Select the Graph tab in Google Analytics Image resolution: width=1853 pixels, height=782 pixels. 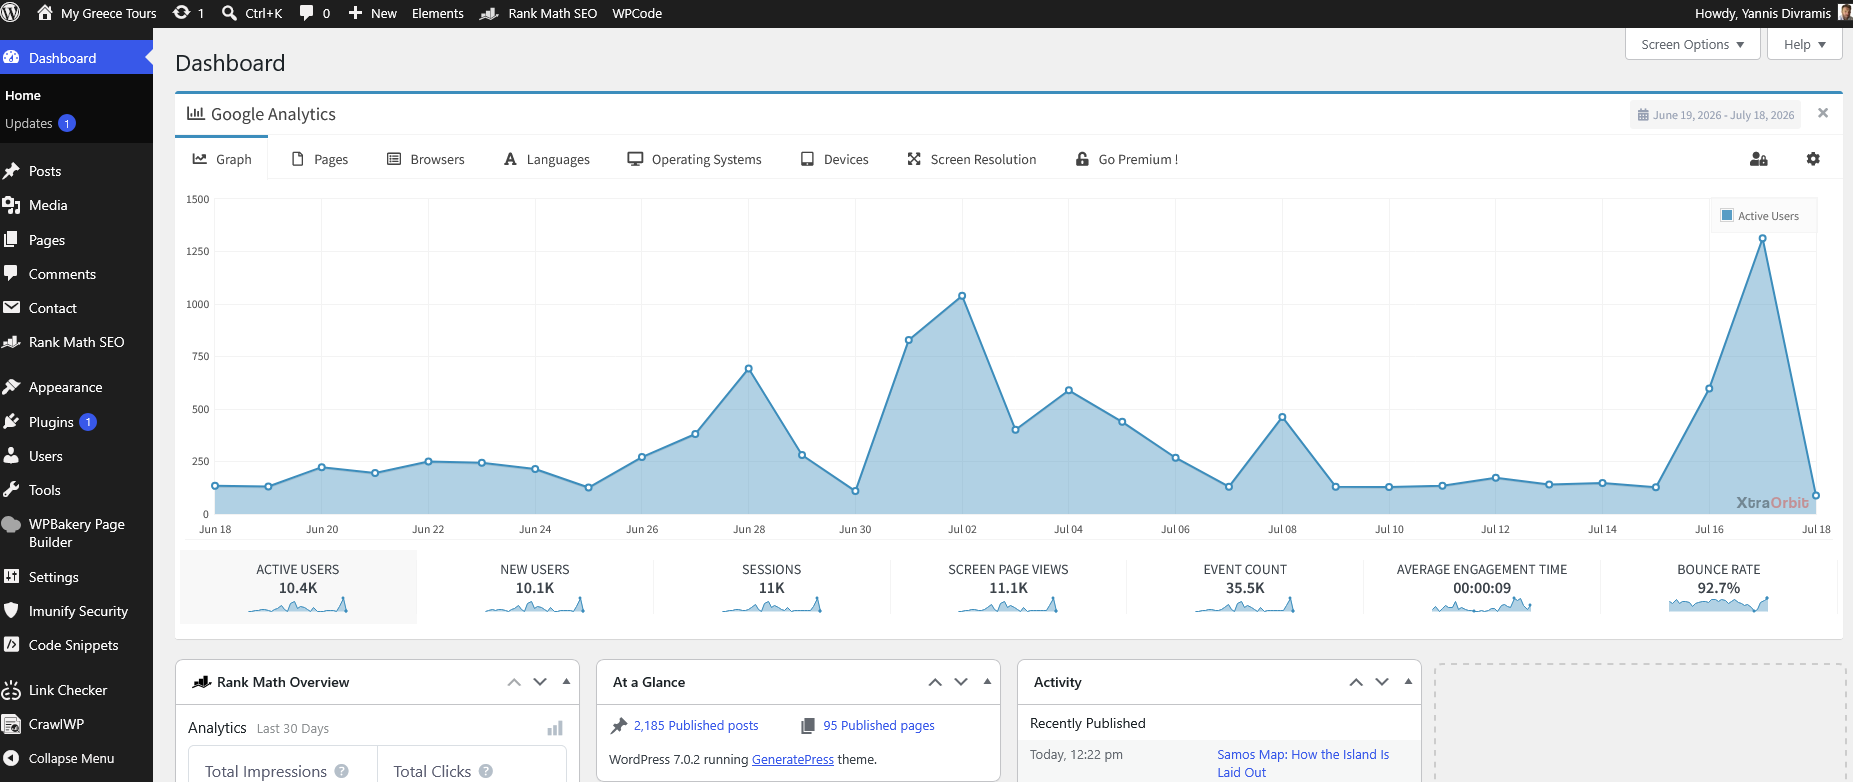click(222, 159)
